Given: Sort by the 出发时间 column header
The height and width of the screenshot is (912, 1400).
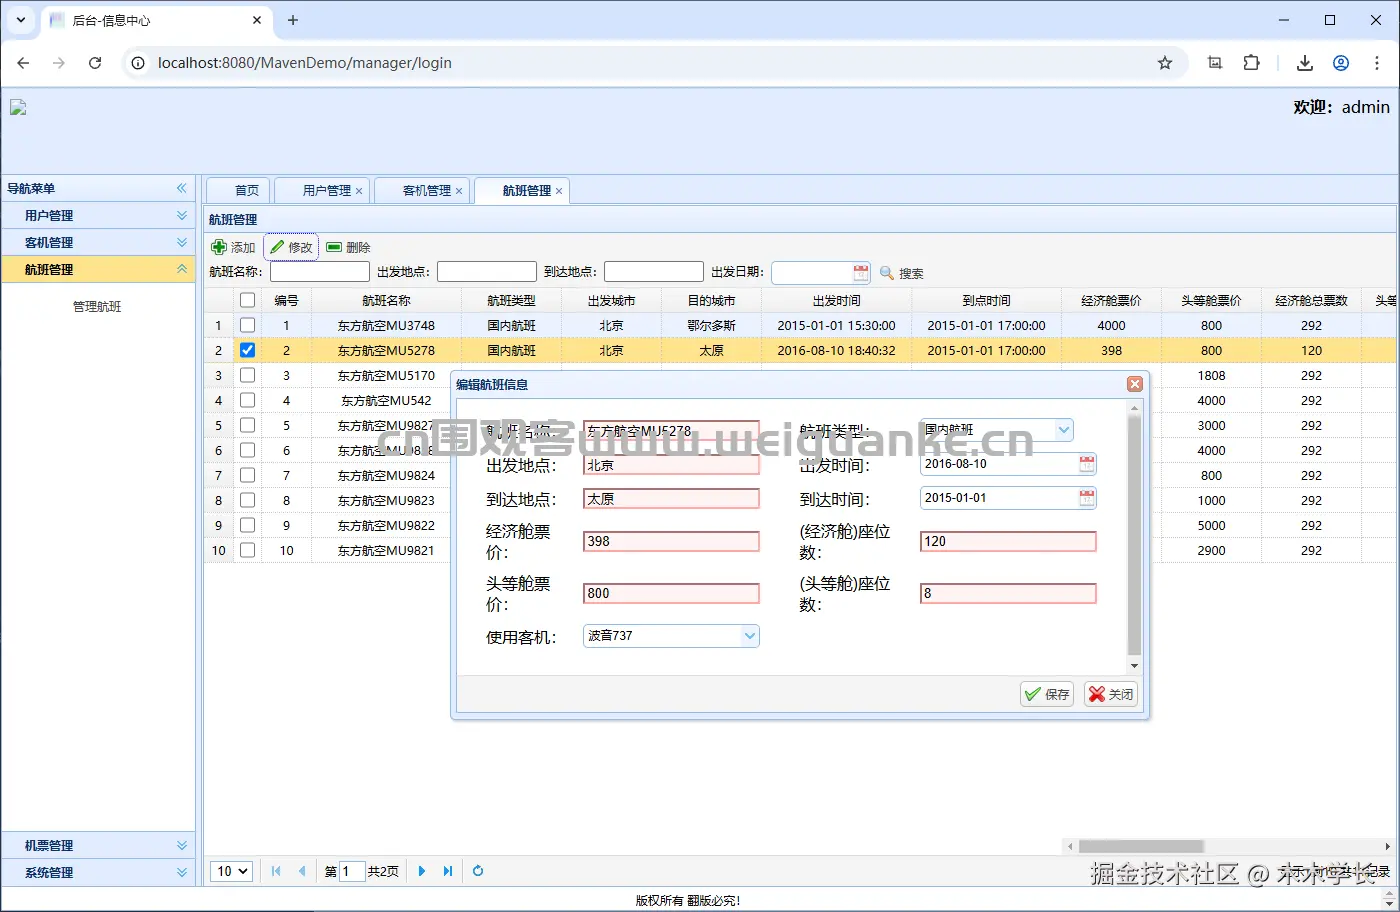Looking at the screenshot, I should coord(836,300).
